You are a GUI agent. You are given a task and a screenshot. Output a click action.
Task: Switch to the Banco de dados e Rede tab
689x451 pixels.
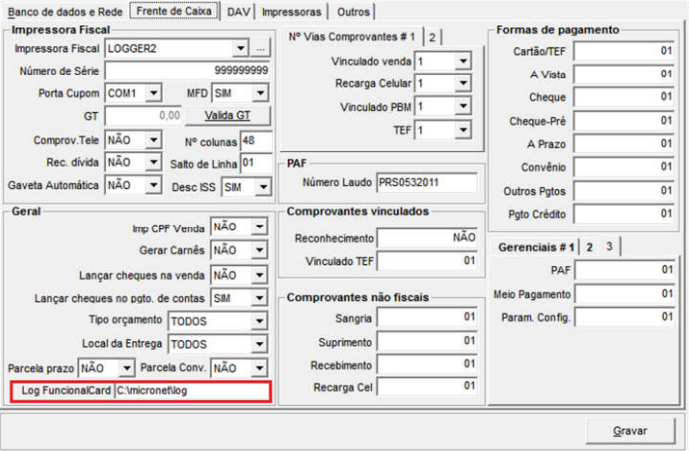[65, 12]
